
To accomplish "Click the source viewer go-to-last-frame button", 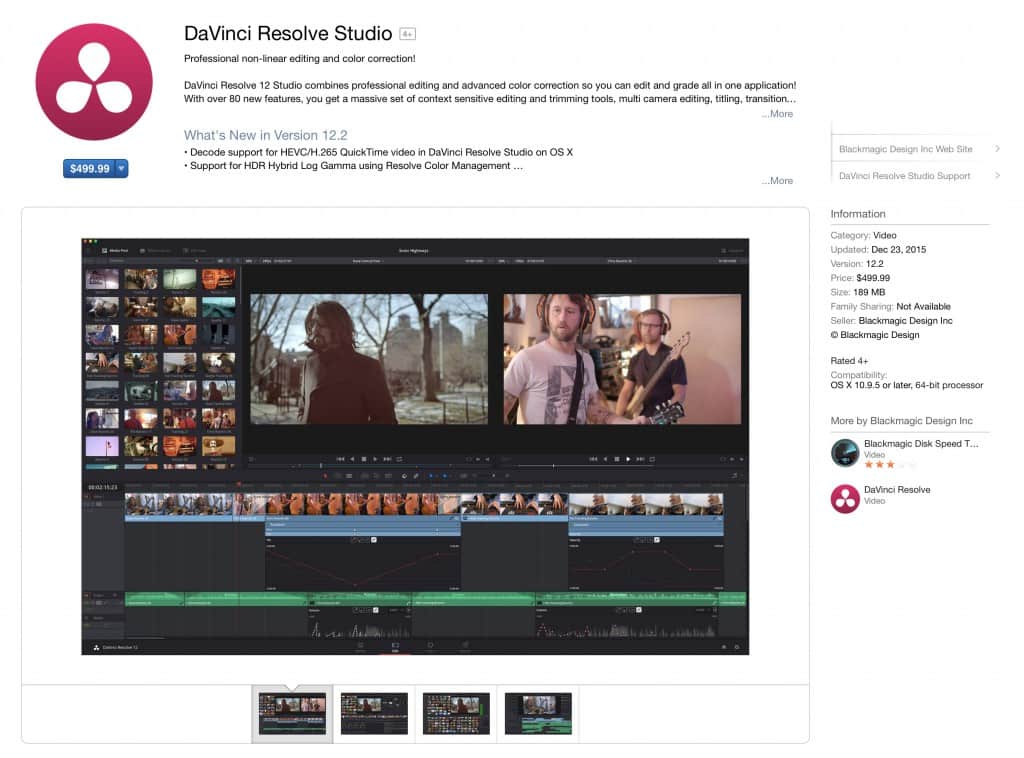I will (387, 459).
